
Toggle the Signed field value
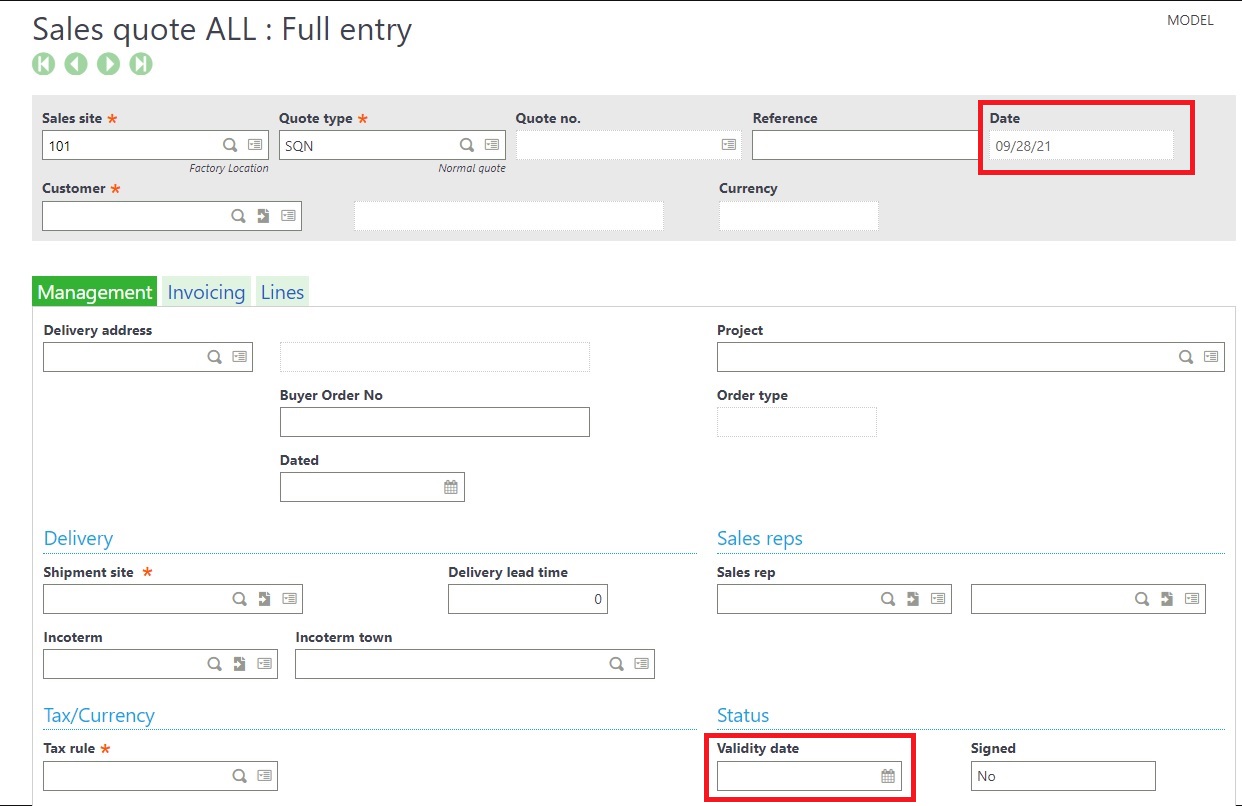(1062, 775)
